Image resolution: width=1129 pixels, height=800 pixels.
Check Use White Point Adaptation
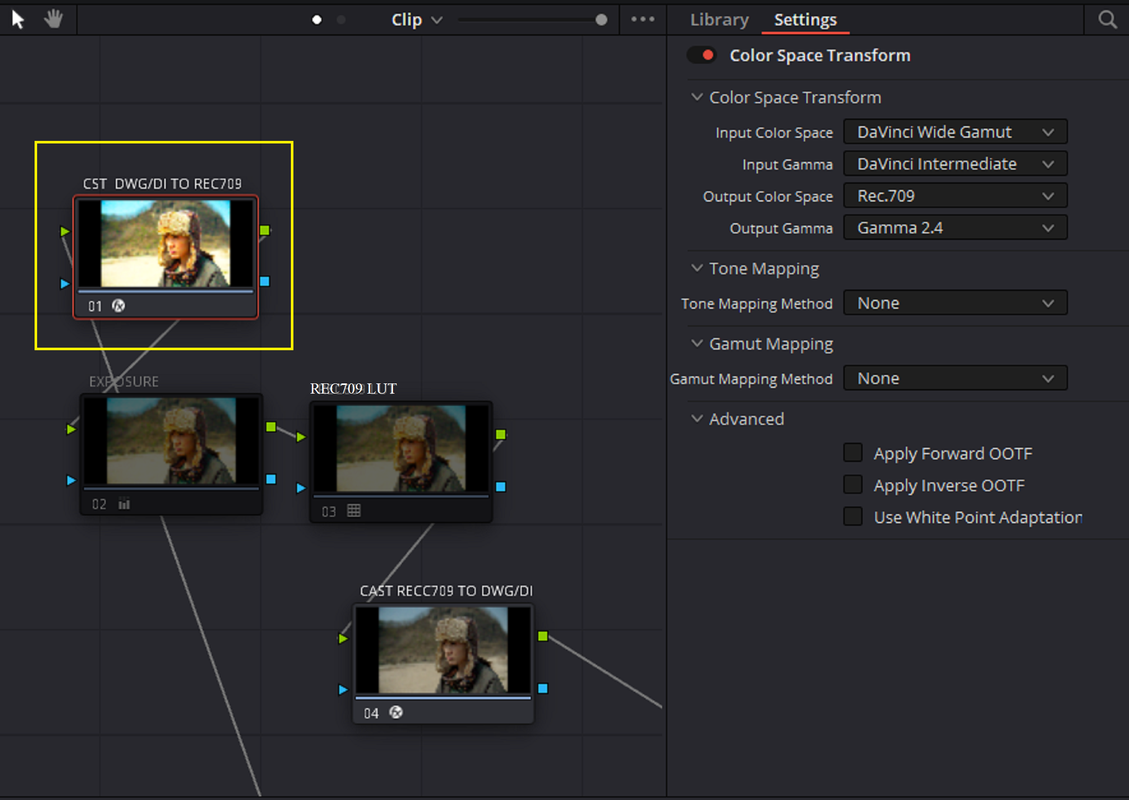tap(853, 516)
